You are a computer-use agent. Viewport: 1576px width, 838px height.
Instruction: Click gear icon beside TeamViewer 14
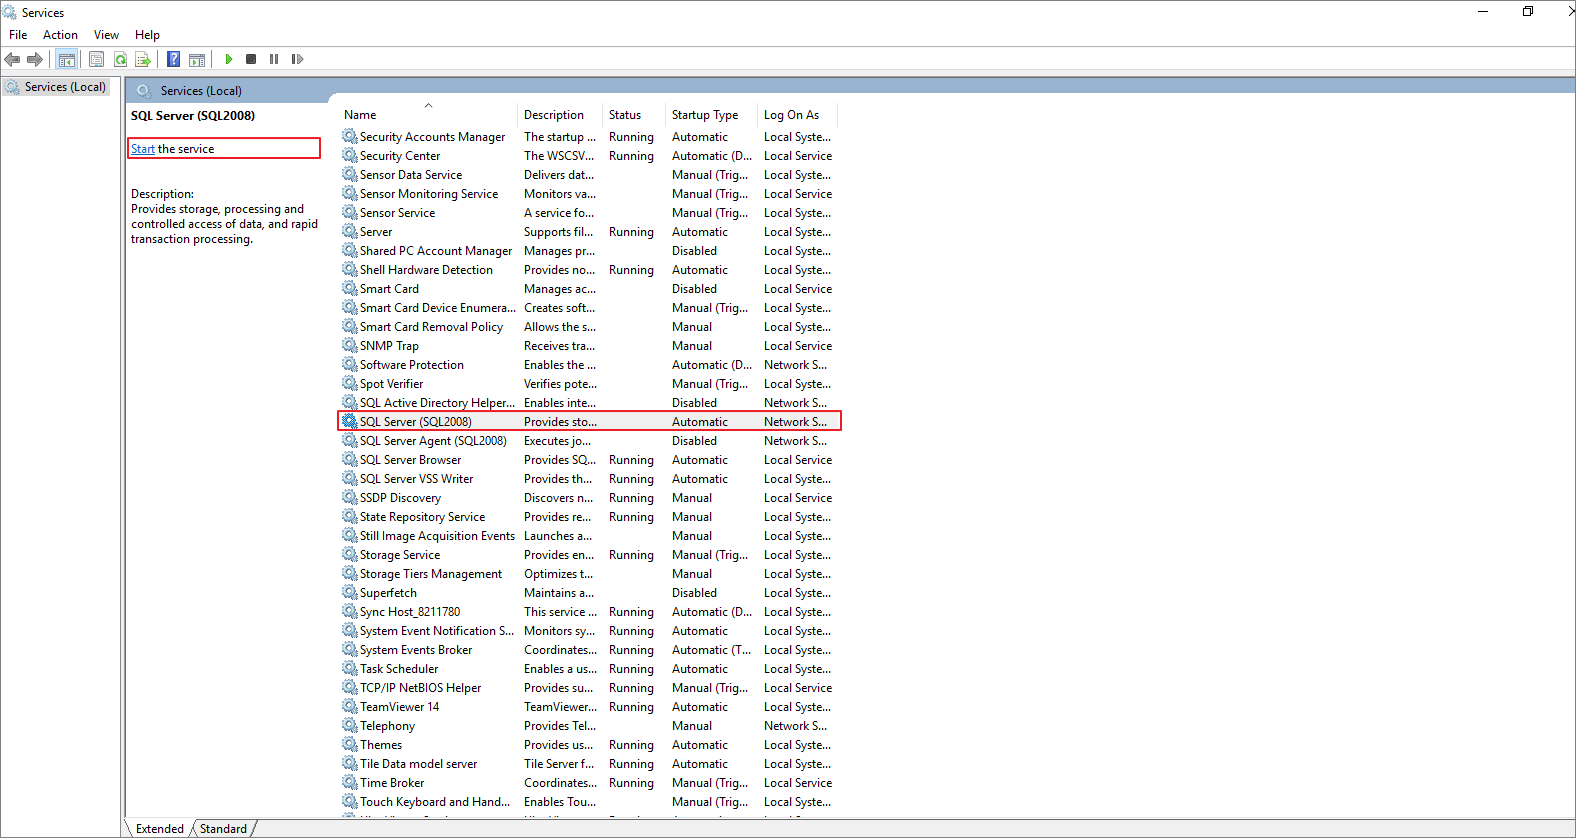pyautogui.click(x=350, y=706)
